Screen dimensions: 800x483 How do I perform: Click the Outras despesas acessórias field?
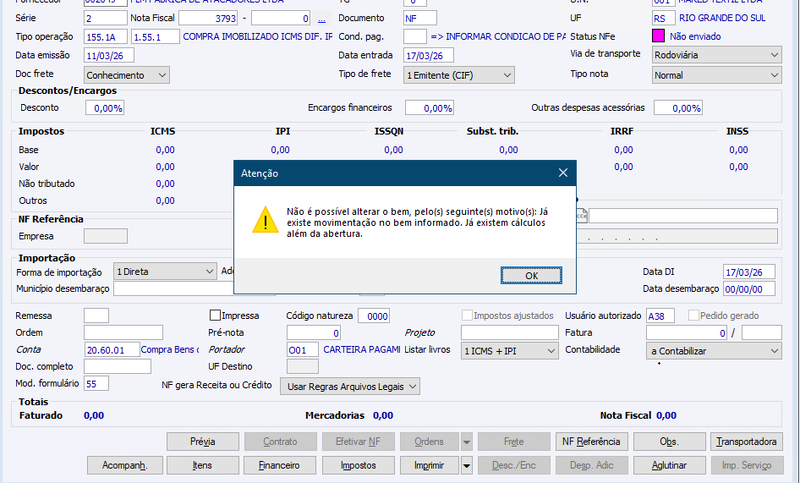pyautogui.click(x=678, y=108)
